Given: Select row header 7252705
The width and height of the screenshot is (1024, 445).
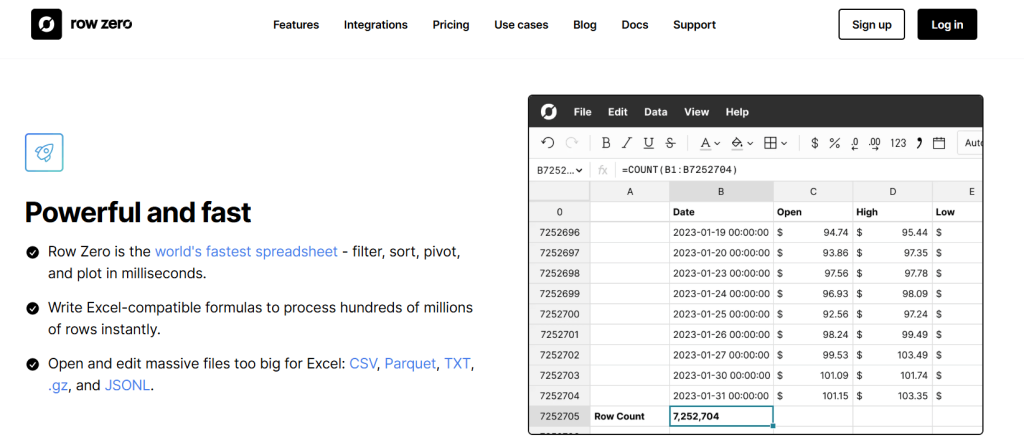Looking at the screenshot, I should coord(559,416).
